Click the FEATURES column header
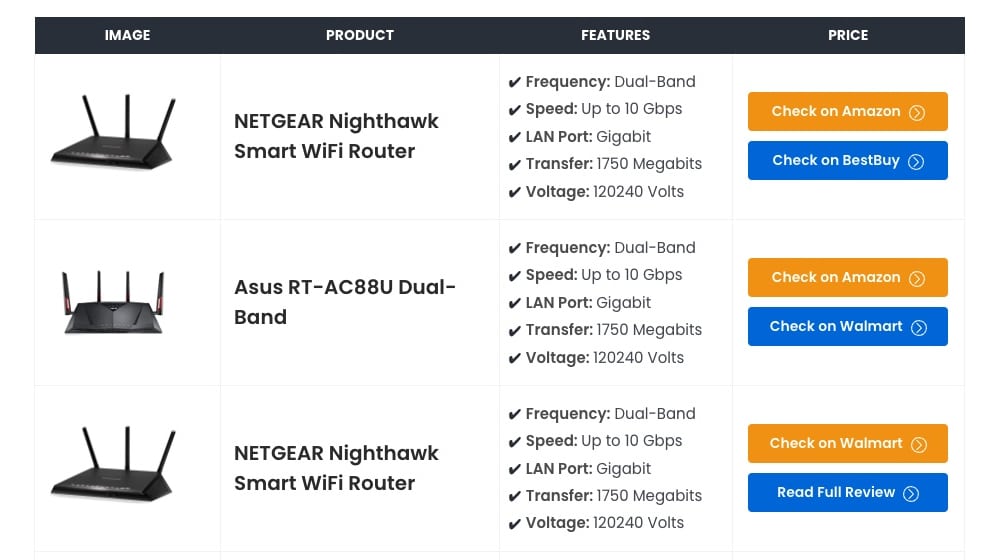1000x560 pixels. coord(615,35)
